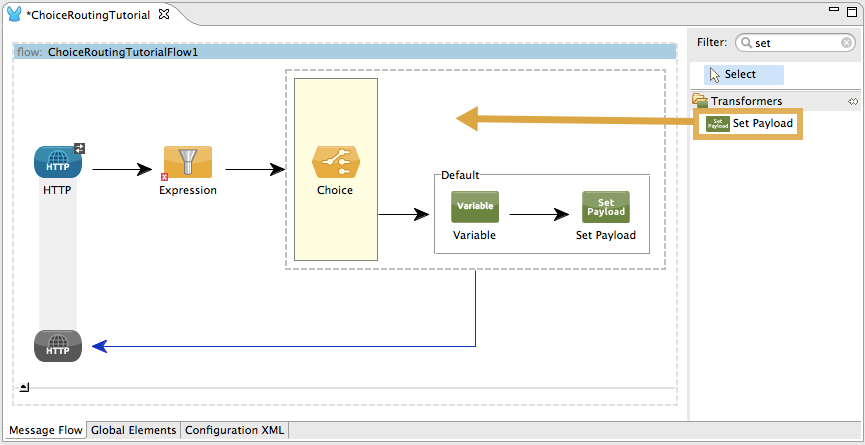The width and height of the screenshot is (865, 445).
Task: Click the red error marker on Expression
Action: click(164, 176)
